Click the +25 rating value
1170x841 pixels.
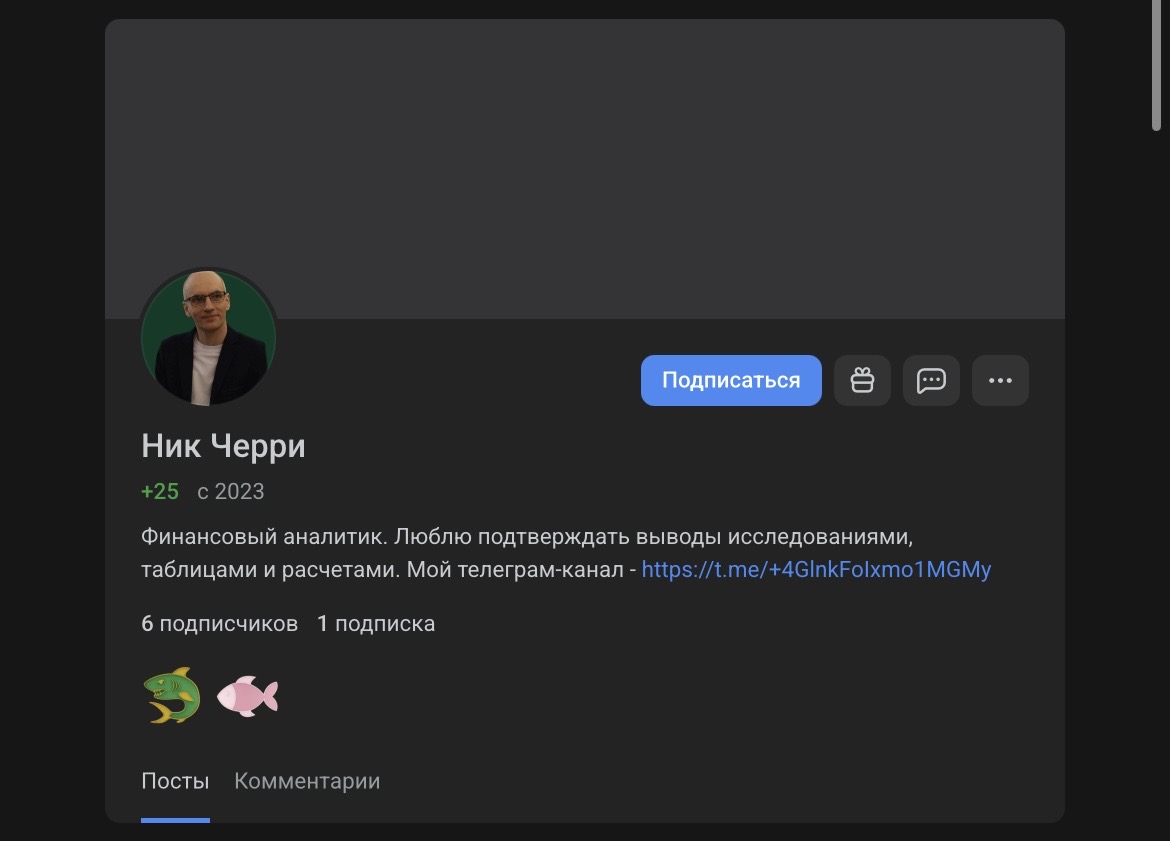[160, 492]
